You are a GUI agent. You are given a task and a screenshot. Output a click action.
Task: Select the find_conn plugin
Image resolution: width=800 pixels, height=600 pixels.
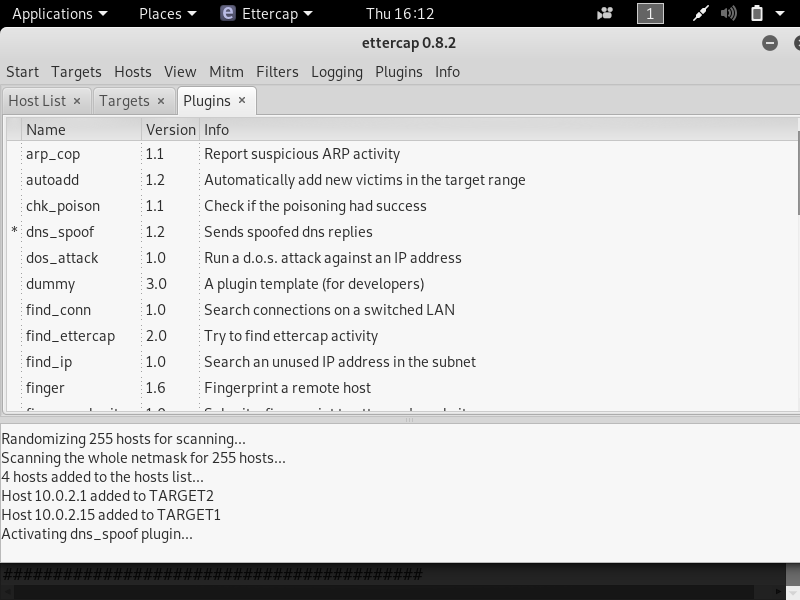tap(58, 310)
